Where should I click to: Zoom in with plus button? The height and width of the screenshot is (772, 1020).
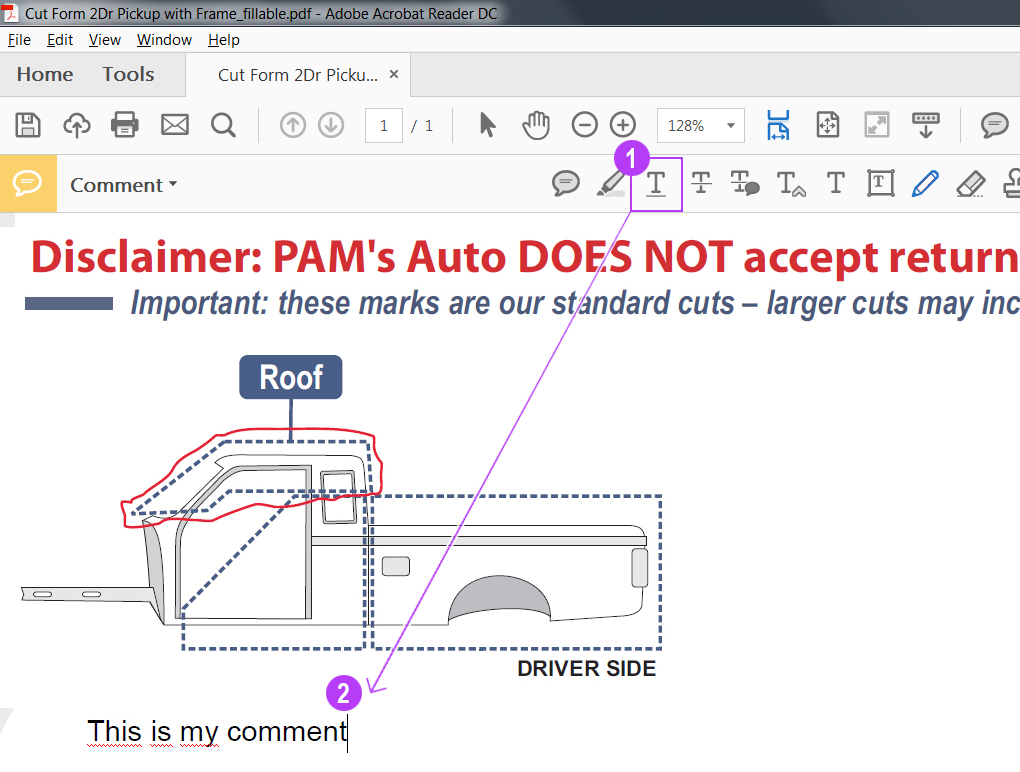coord(623,125)
